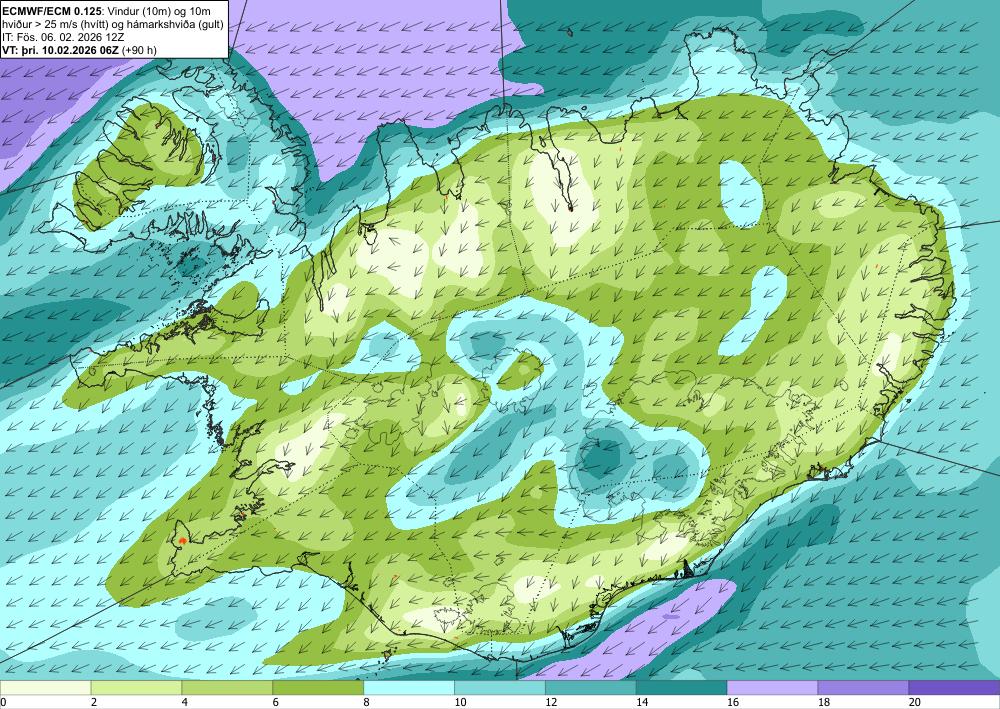Click the scale label '14'
The image size is (1000, 709).
(x=642, y=703)
